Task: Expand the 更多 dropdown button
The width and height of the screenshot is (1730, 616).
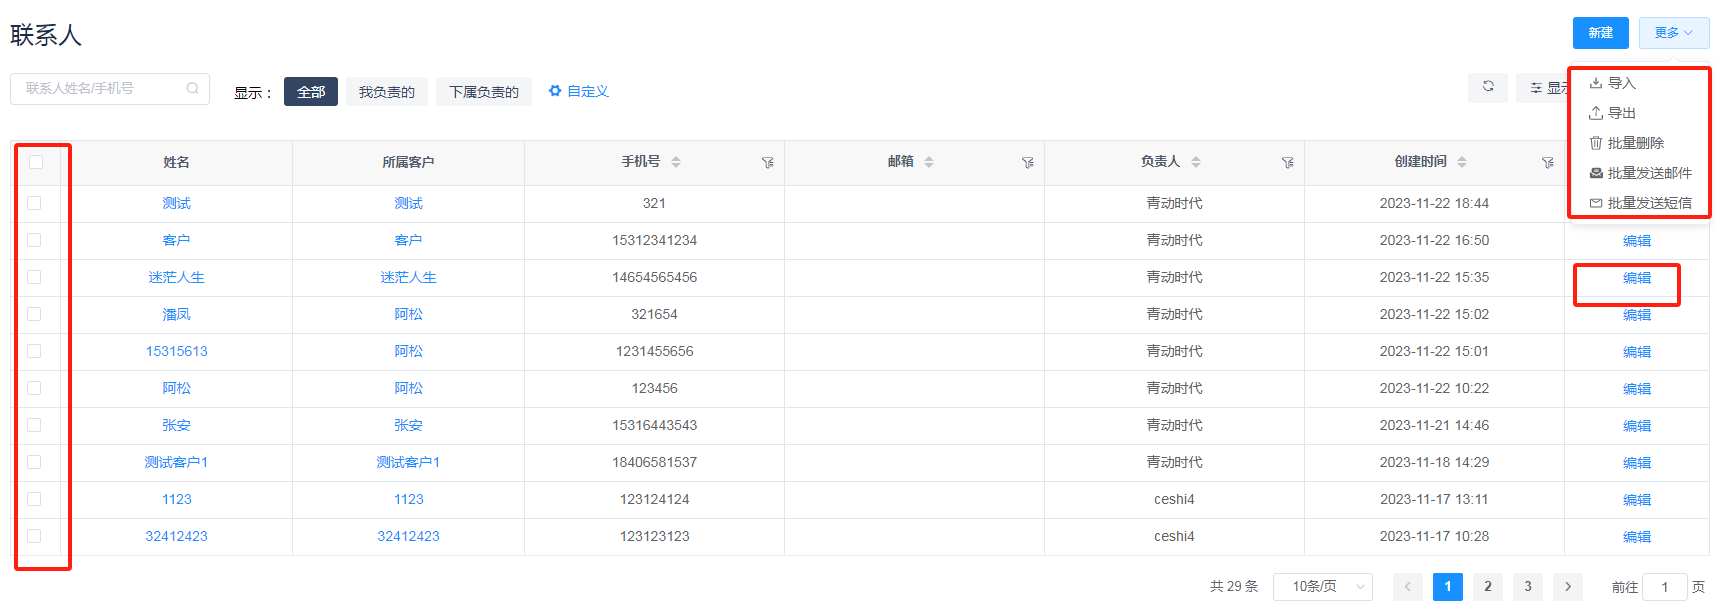Action: (1673, 33)
